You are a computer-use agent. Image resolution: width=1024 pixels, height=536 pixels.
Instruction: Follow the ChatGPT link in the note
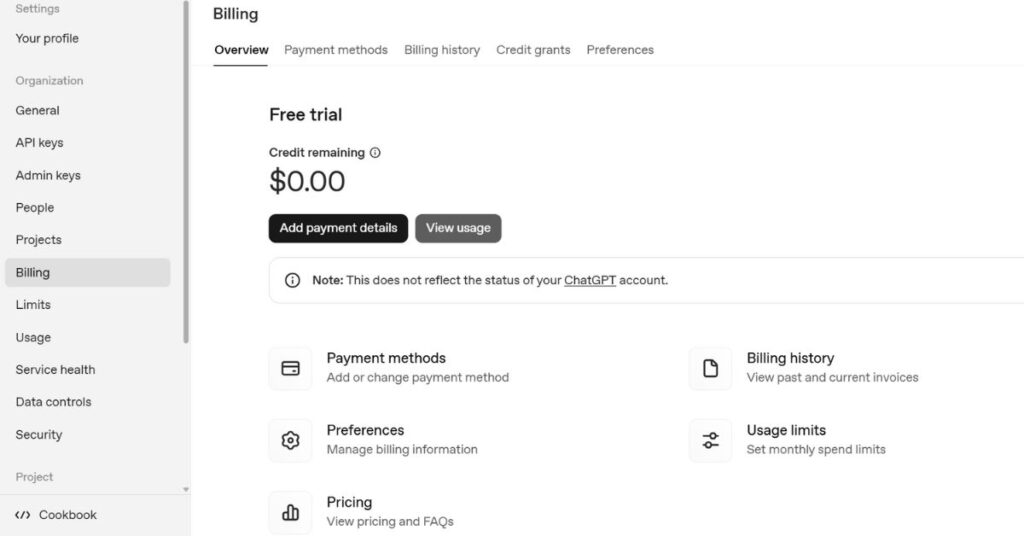click(x=589, y=280)
